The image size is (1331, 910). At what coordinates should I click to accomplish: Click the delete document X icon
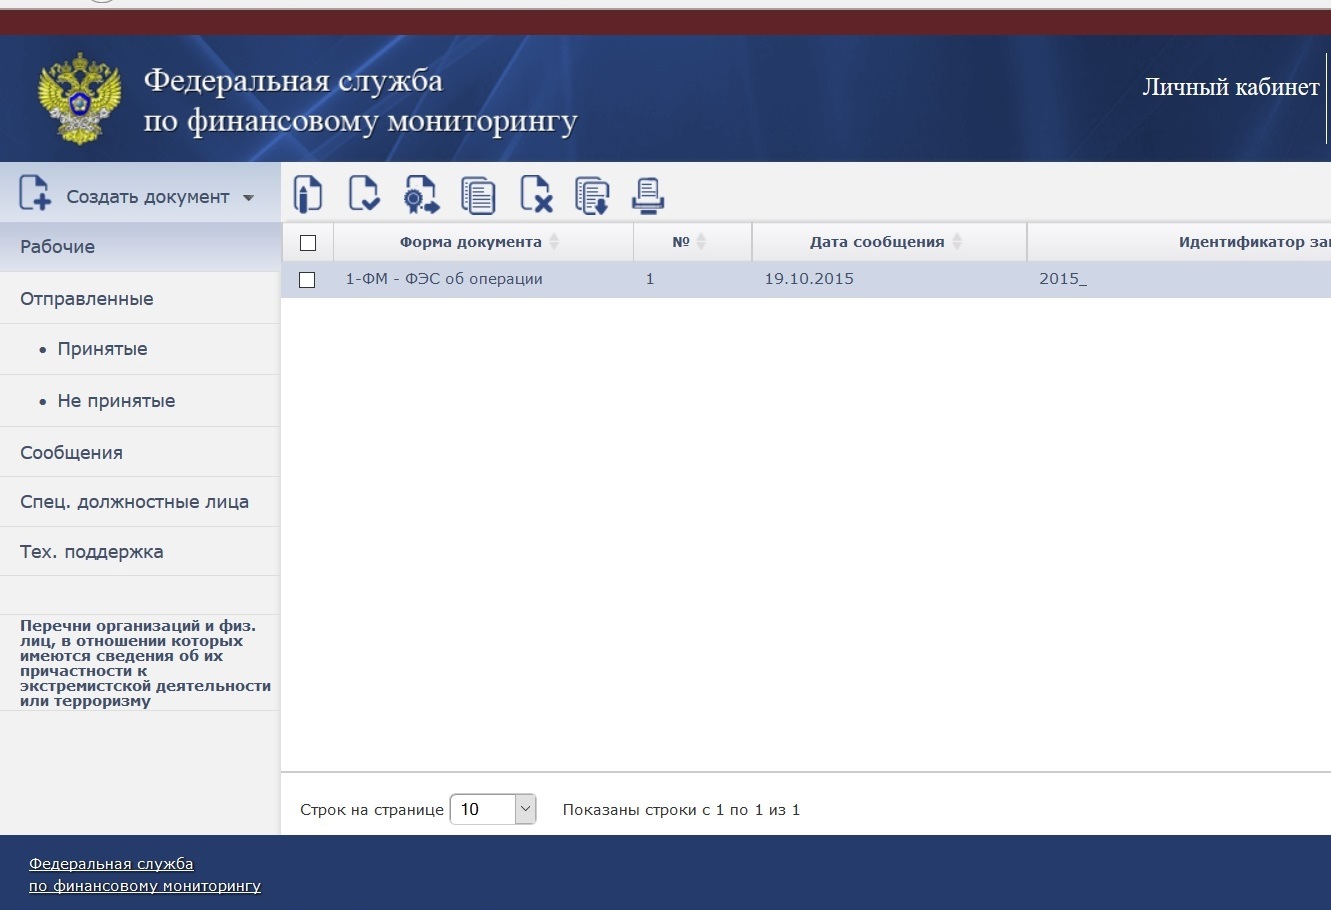[536, 194]
